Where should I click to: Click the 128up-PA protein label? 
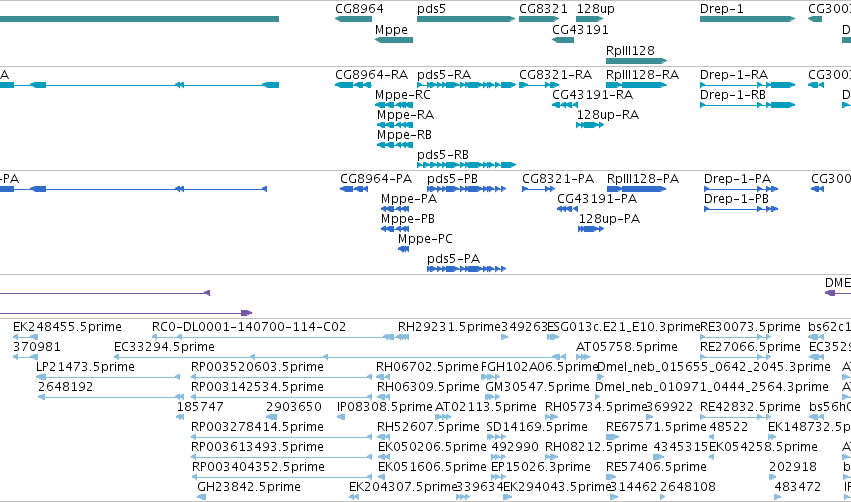click(x=609, y=219)
